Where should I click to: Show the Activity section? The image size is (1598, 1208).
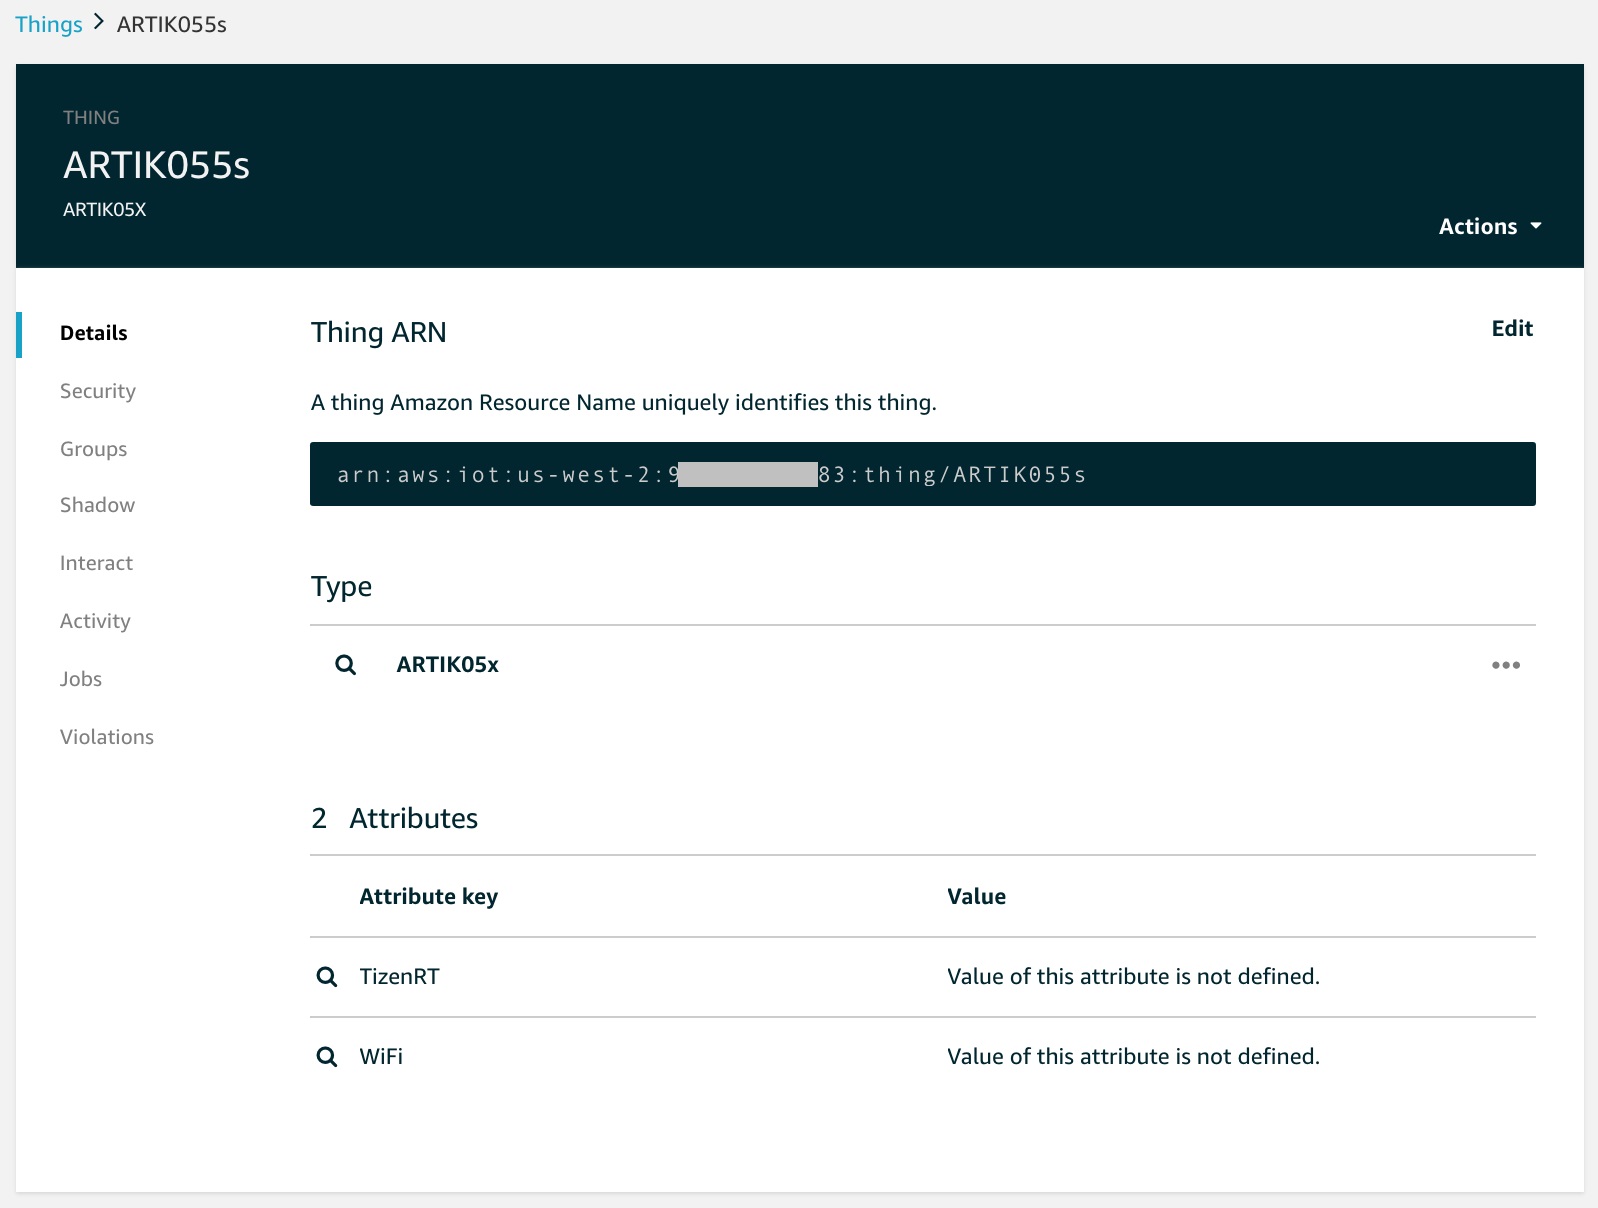(x=95, y=621)
